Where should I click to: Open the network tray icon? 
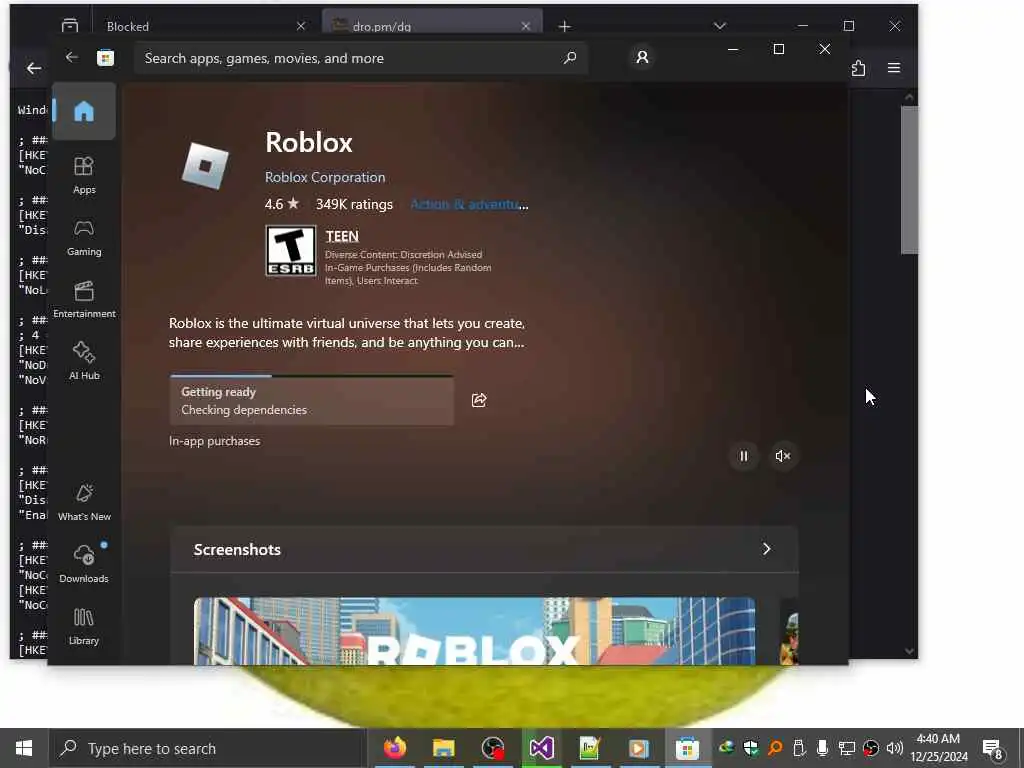(846, 748)
